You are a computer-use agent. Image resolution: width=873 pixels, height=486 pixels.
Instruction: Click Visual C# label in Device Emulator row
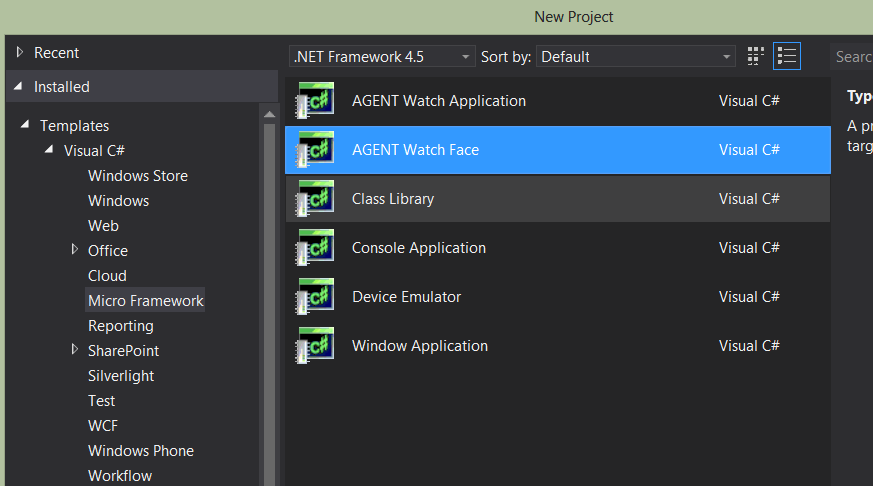coord(749,297)
